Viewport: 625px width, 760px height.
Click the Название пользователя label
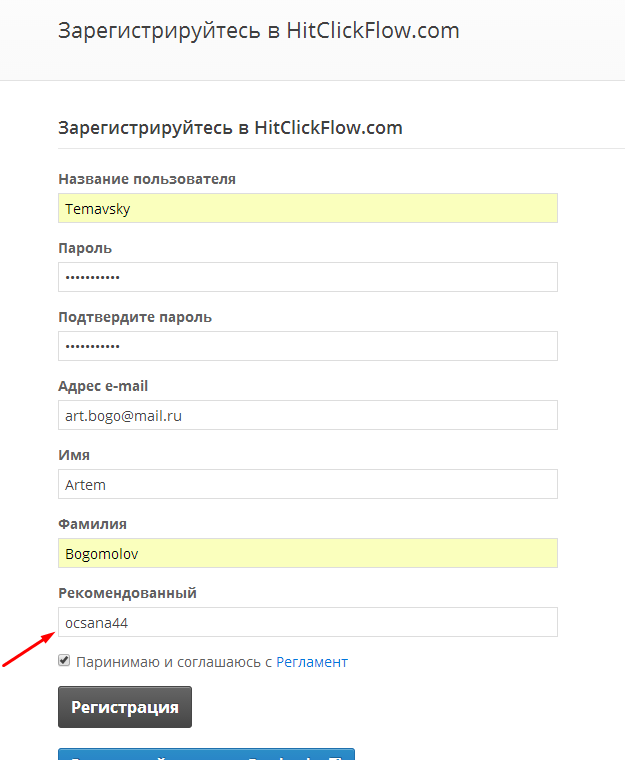click(x=147, y=179)
